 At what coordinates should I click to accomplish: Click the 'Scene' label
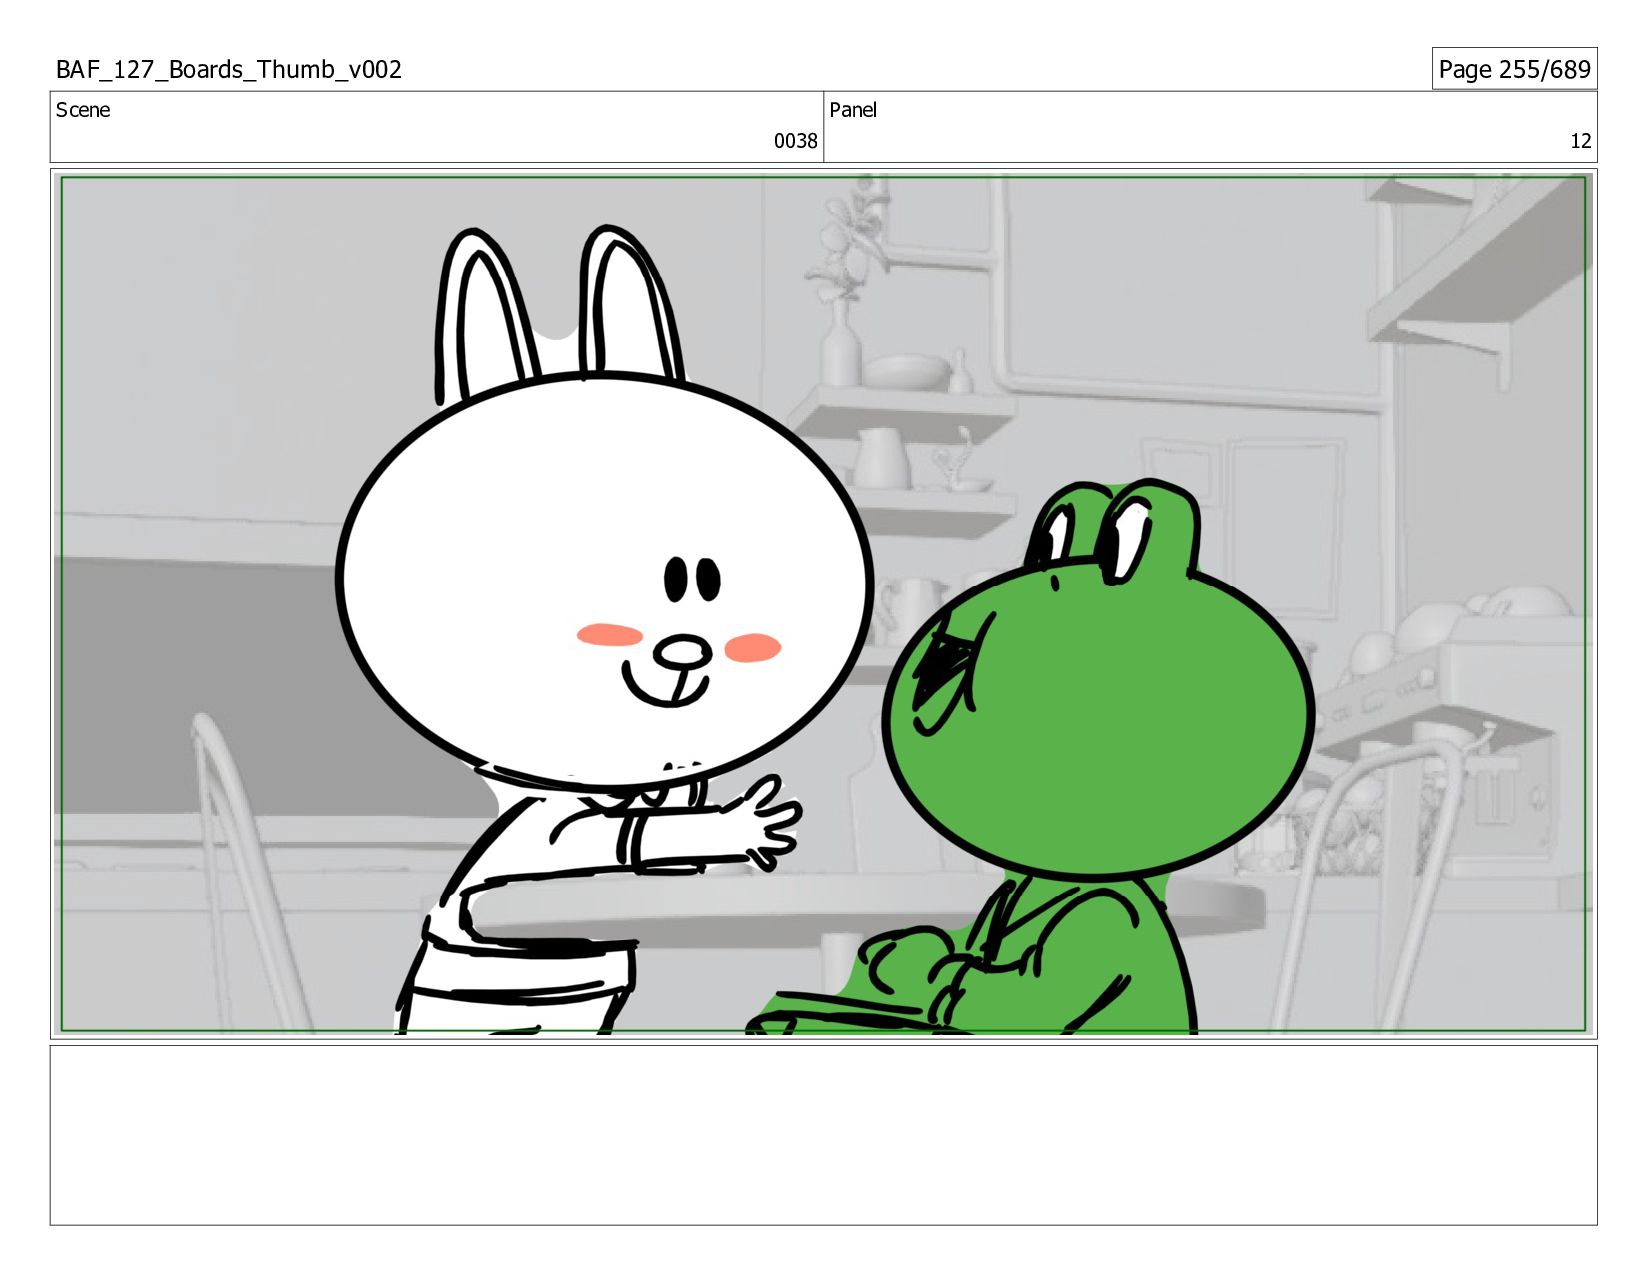[83, 110]
